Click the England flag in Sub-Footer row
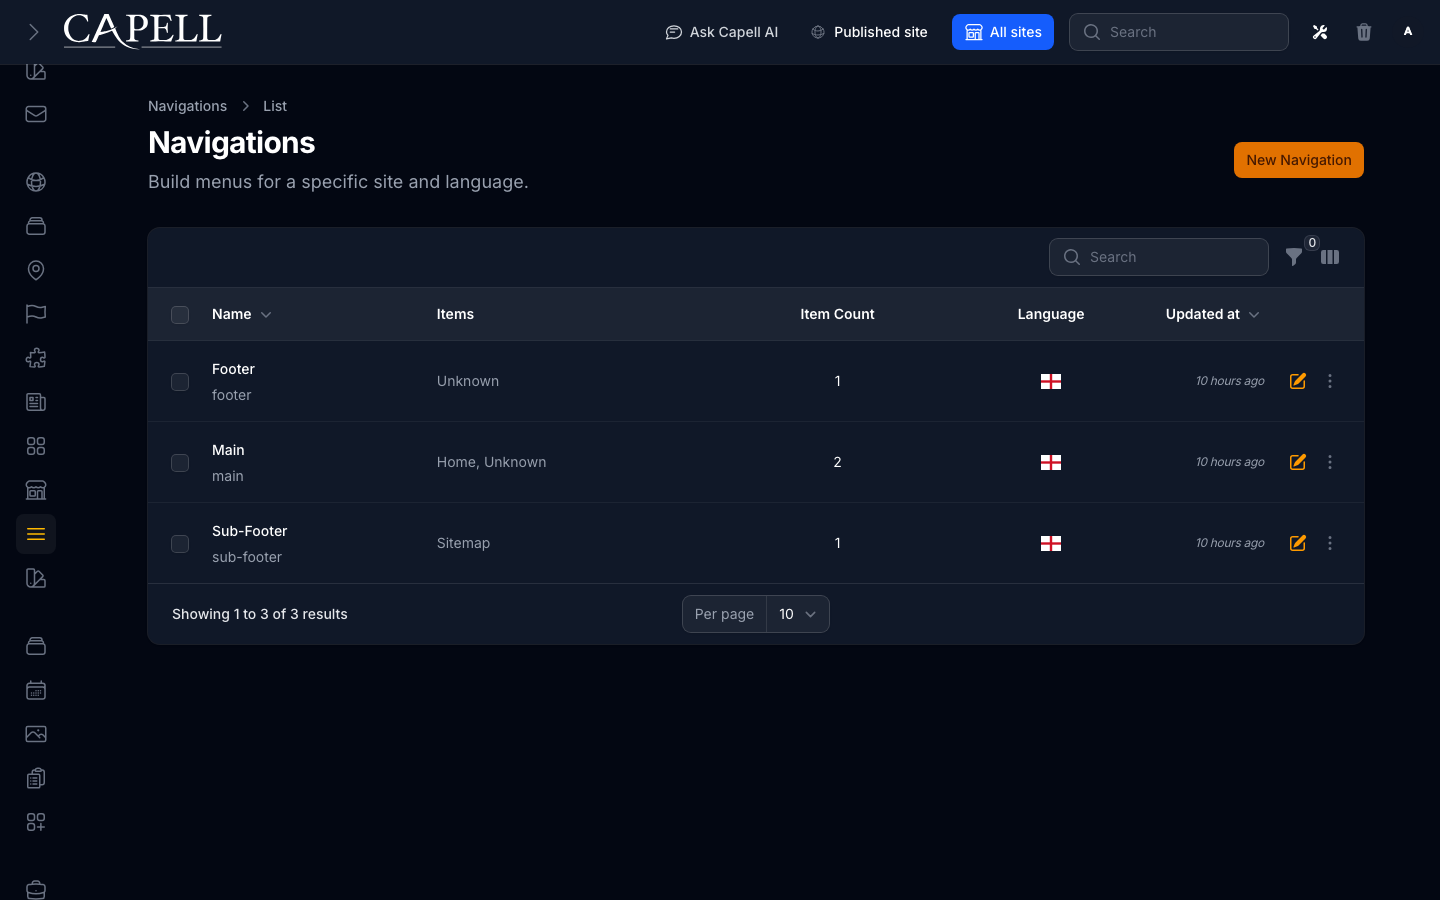This screenshot has width=1440, height=900. point(1051,543)
